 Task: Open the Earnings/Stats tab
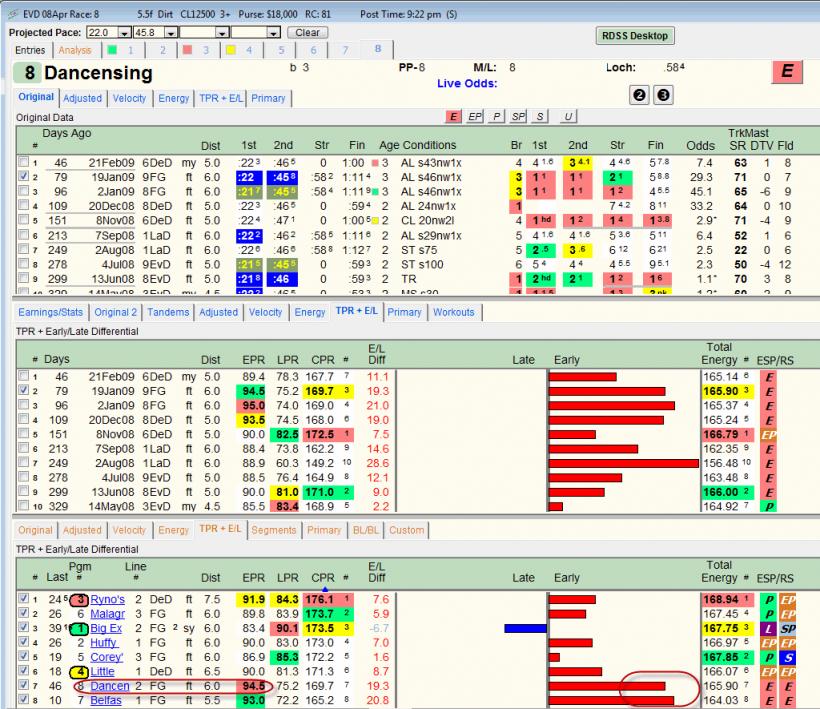51,312
